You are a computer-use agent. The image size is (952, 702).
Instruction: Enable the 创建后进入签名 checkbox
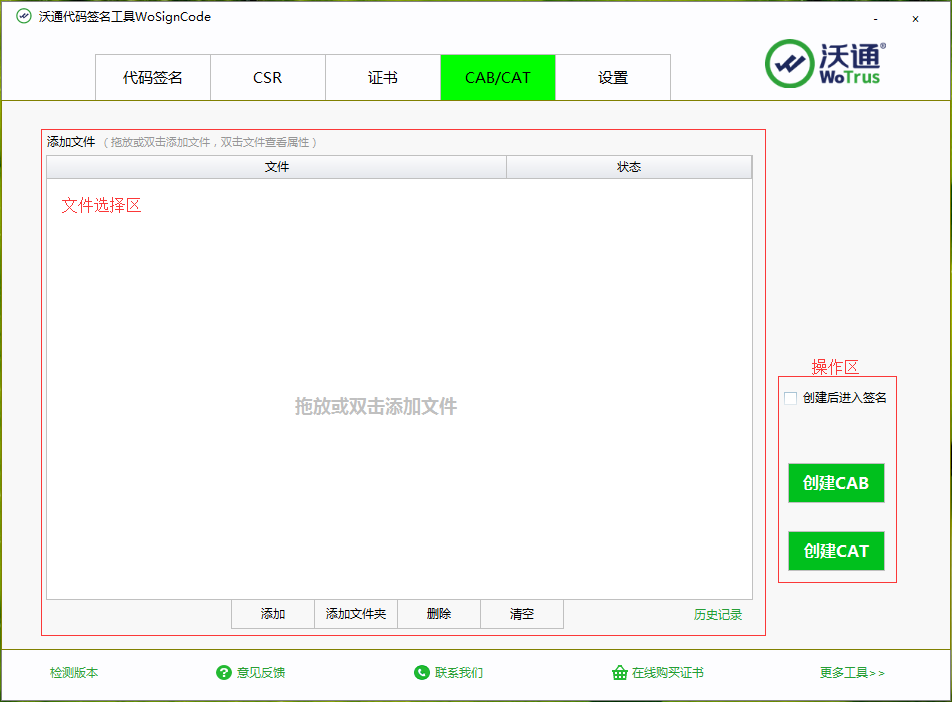[x=791, y=398]
